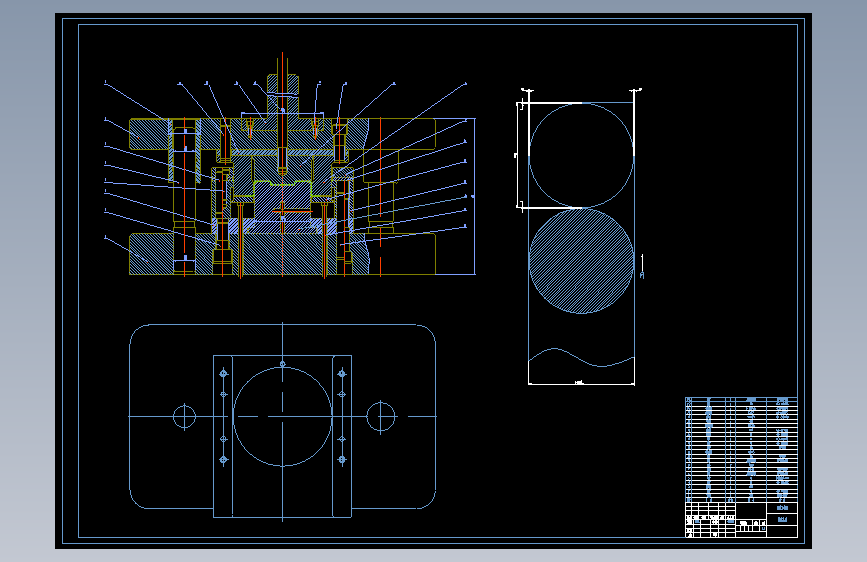Select the wavy break line on the strip layout
This screenshot has height=562, width=867.
point(581,357)
